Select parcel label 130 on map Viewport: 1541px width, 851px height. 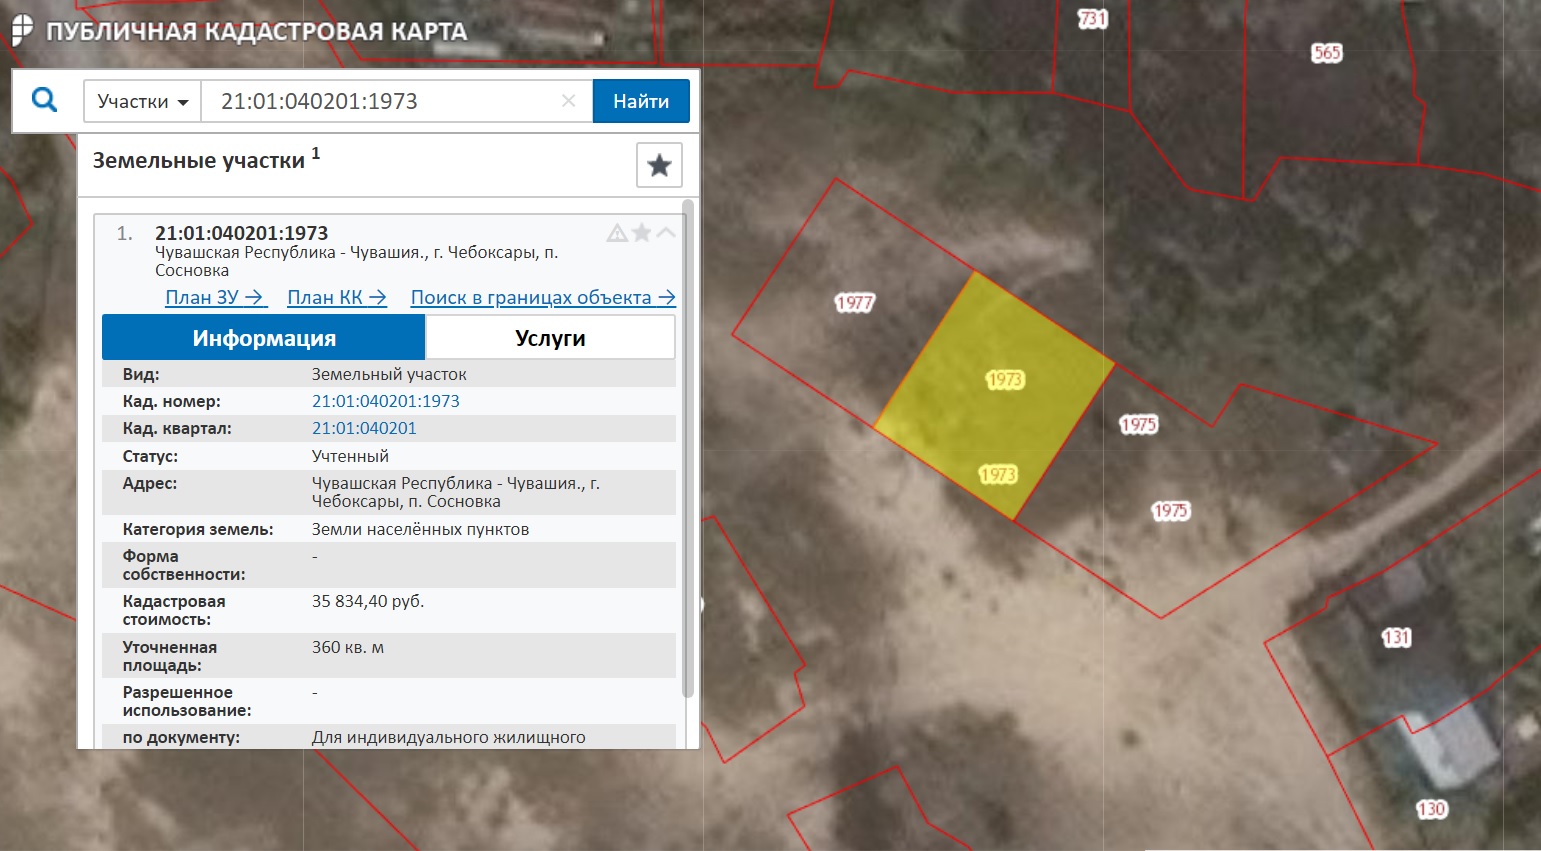[x=1431, y=809]
